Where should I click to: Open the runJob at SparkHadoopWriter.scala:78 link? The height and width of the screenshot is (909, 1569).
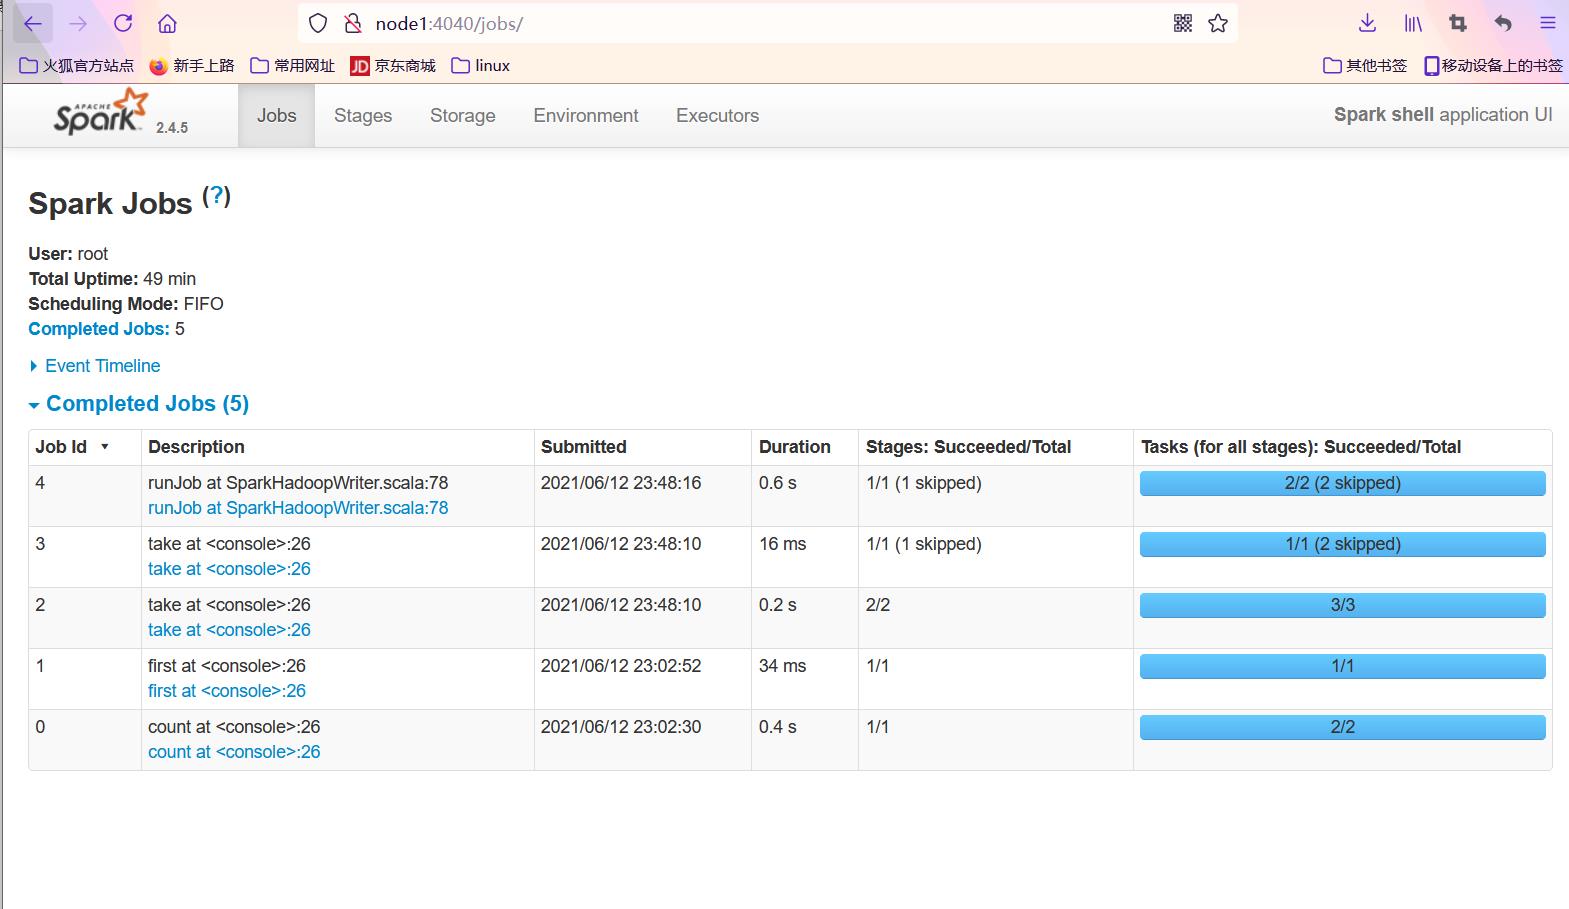(298, 508)
